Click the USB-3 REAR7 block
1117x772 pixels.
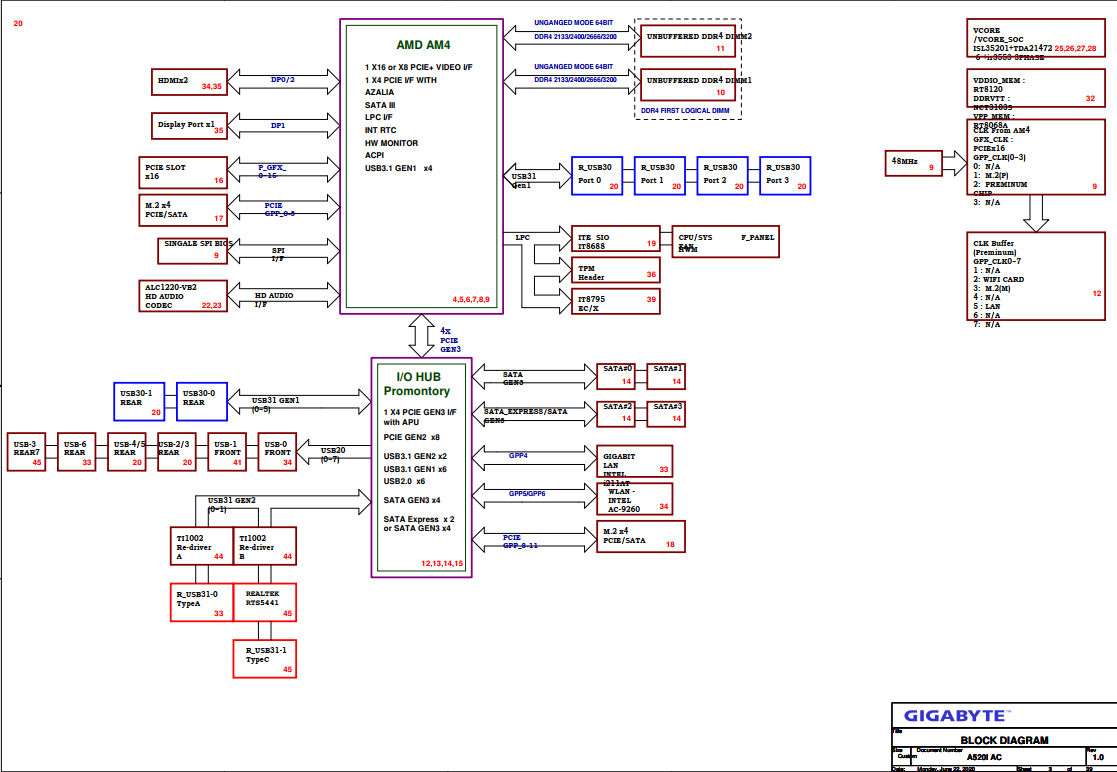(27, 452)
